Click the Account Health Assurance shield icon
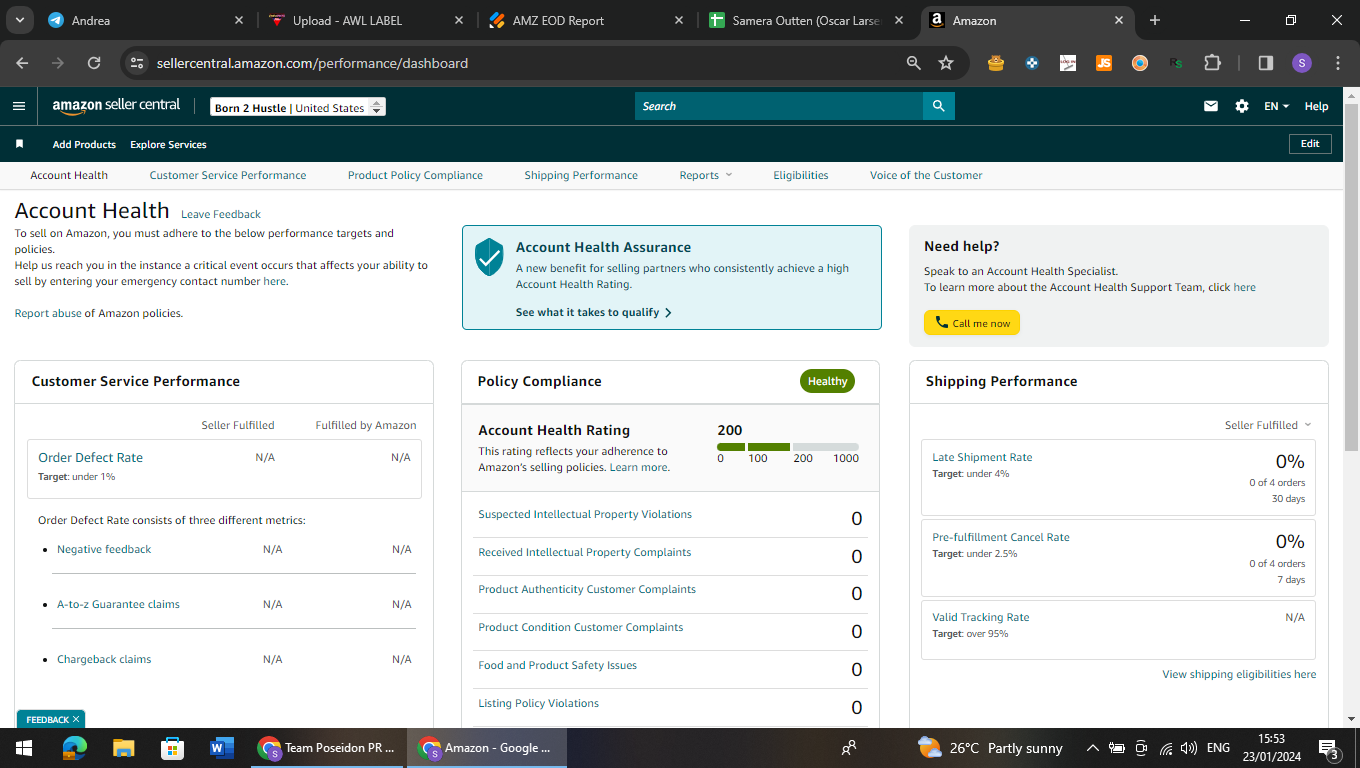Screen dimensions: 1360x768 [489, 257]
